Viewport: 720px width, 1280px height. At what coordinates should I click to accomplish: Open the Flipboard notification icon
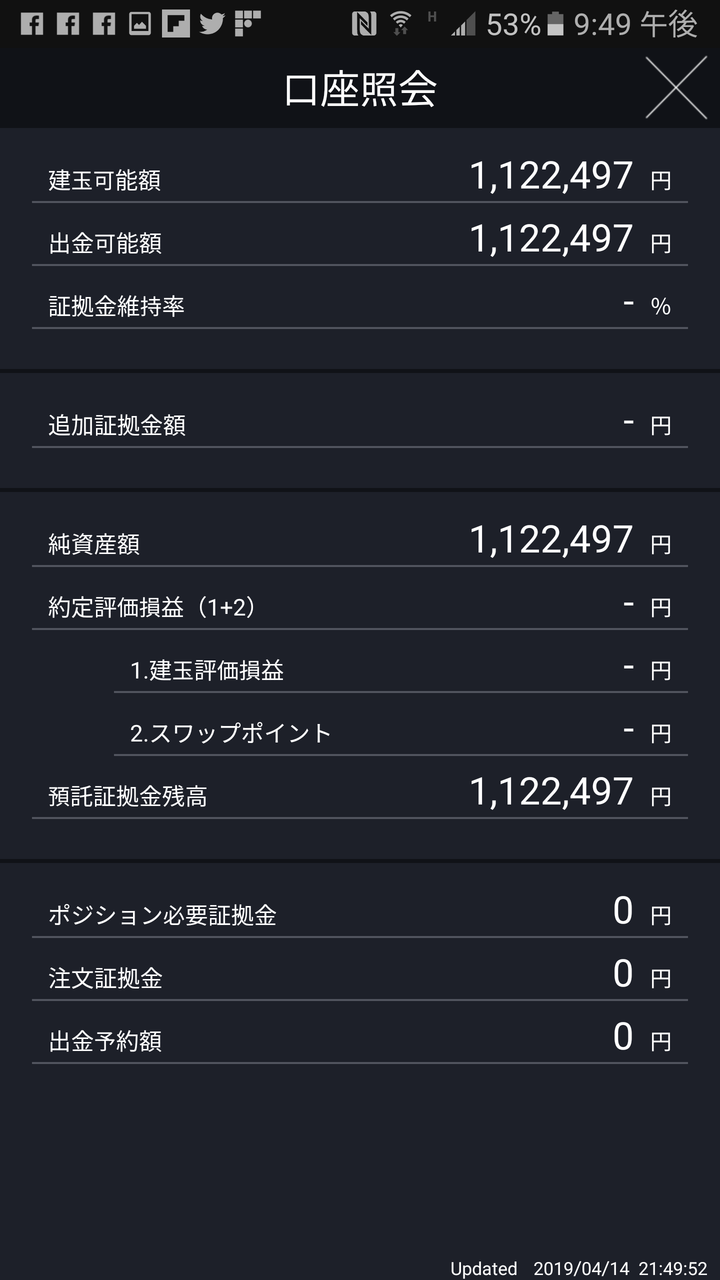click(x=176, y=23)
